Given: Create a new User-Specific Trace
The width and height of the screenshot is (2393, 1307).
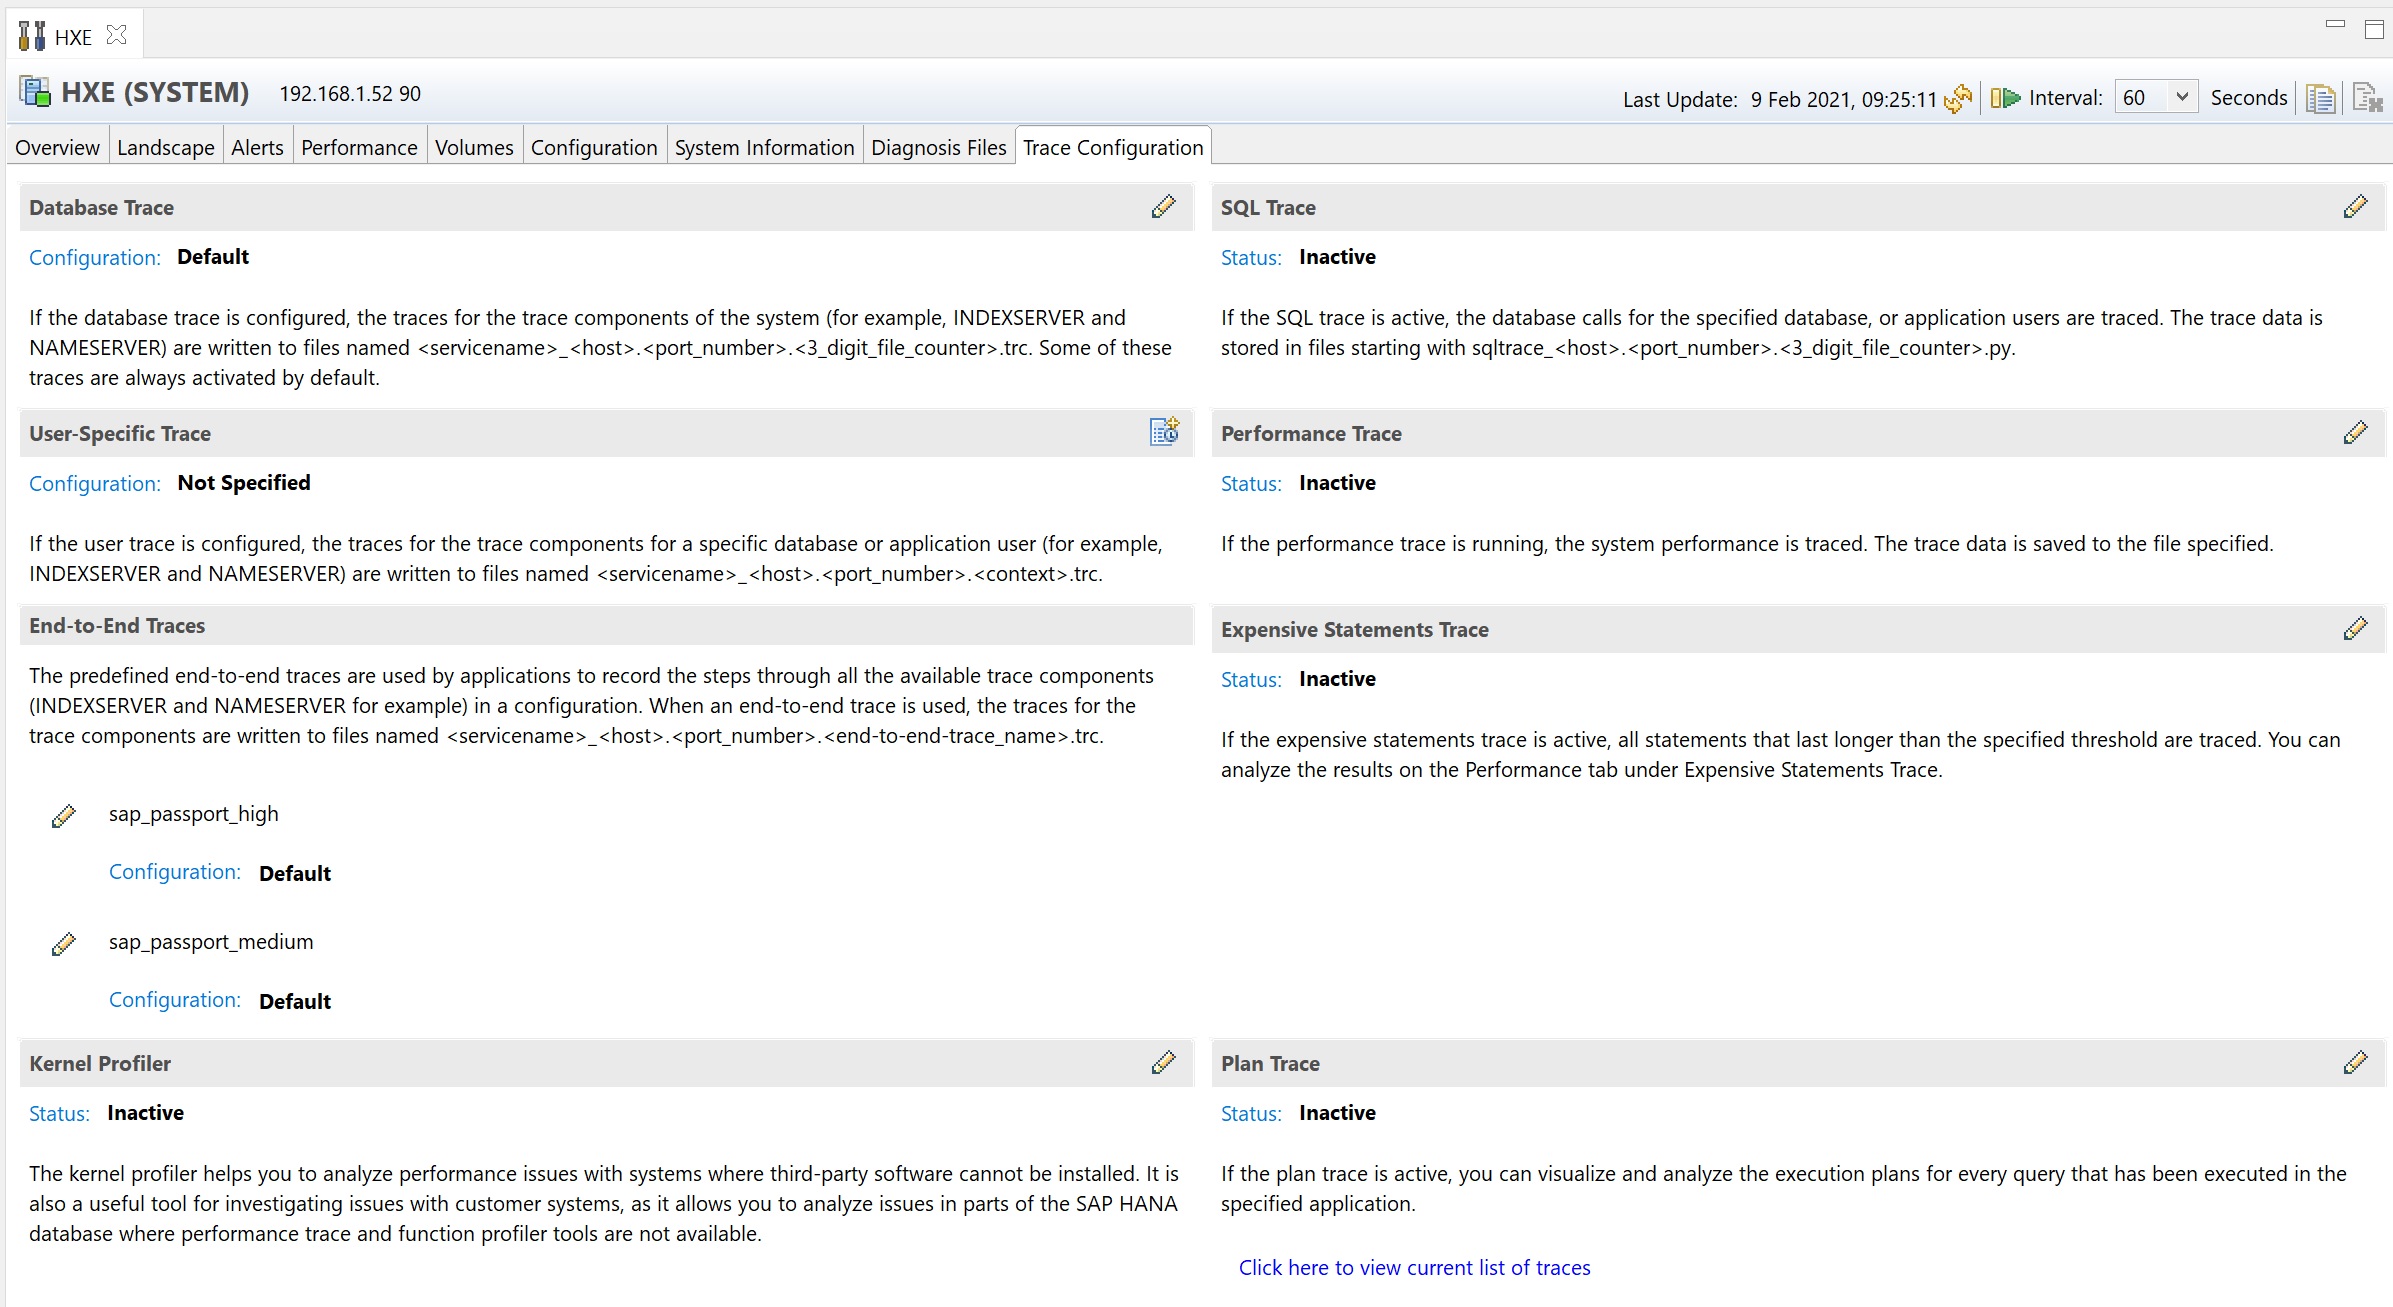Looking at the screenshot, I should point(1164,432).
